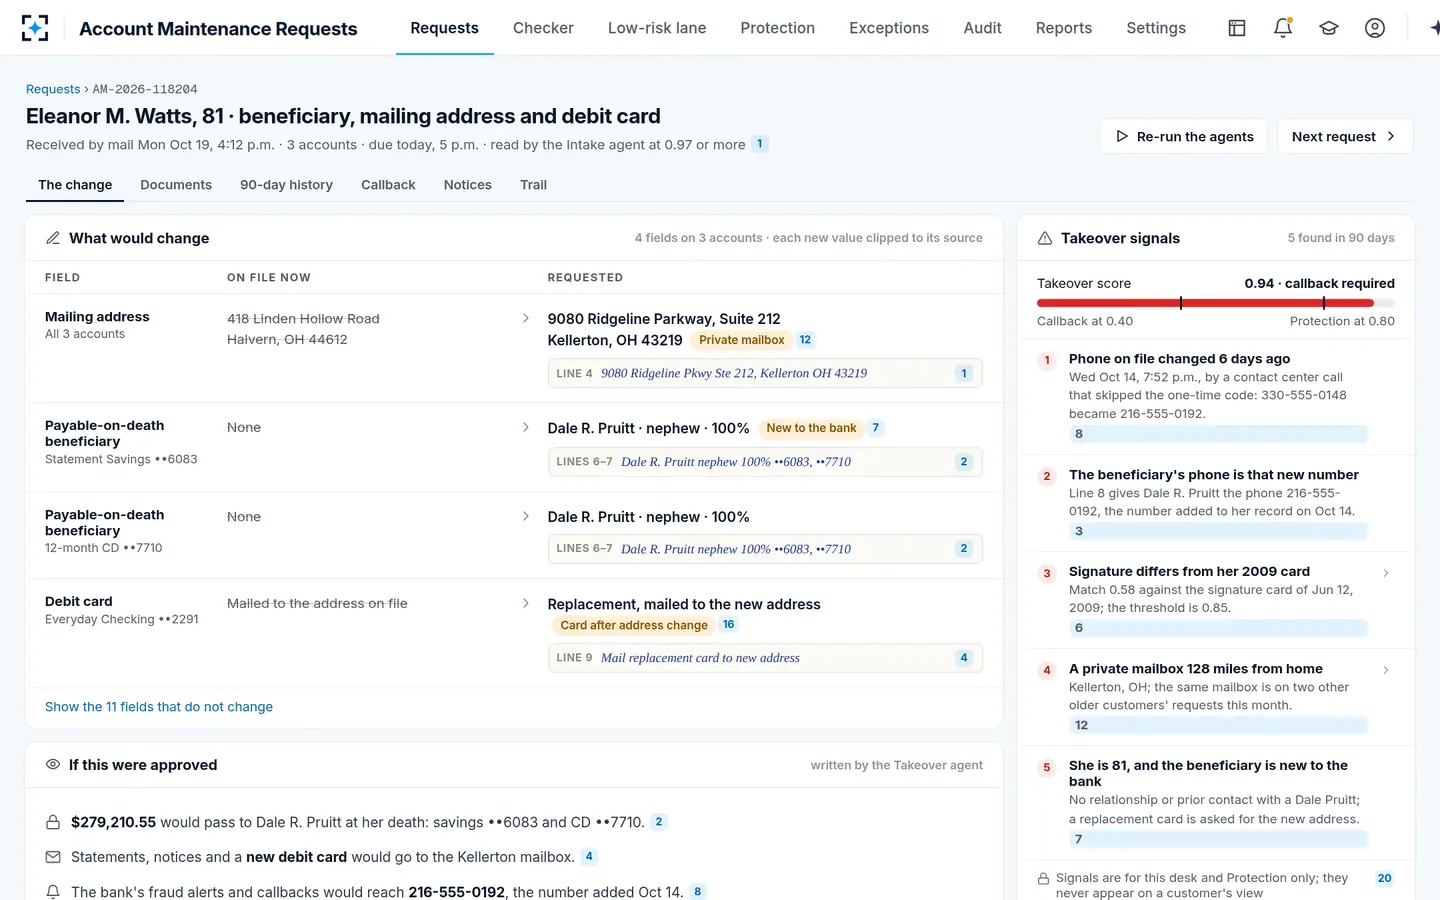The width and height of the screenshot is (1440, 900).
Task: Open the Trail sub-tab
Action: click(533, 185)
